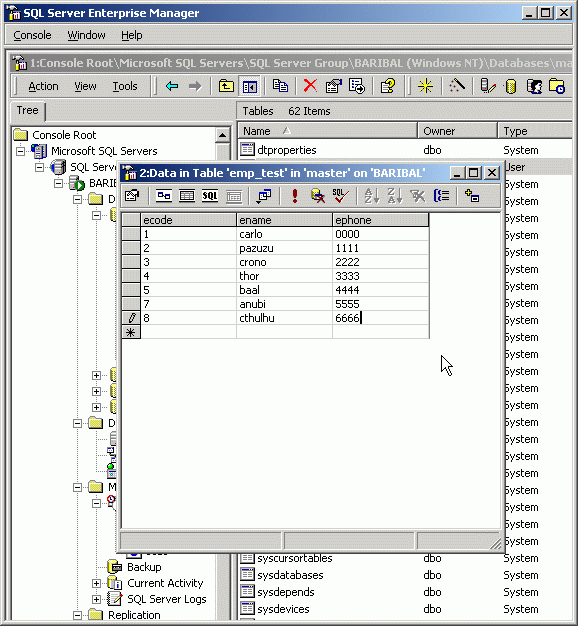Toggle the Show SQL Pane button
The image size is (578, 626).
tap(210, 196)
